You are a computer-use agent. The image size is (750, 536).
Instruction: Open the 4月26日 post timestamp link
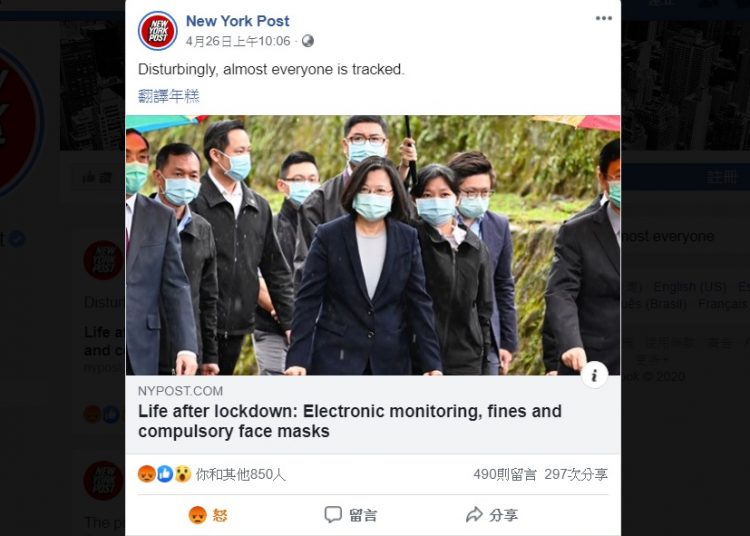(x=238, y=41)
